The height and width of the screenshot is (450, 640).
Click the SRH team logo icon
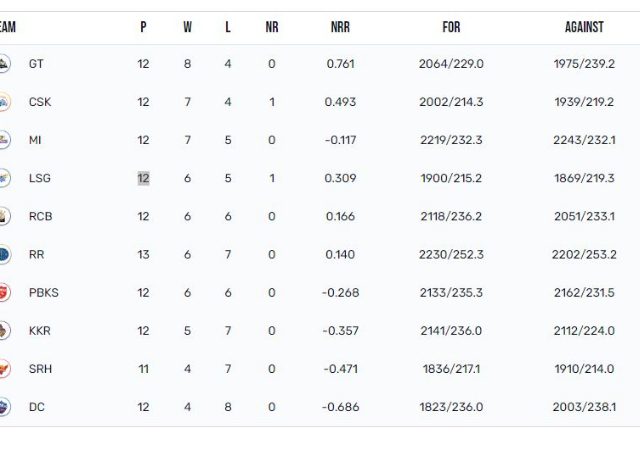[4, 369]
